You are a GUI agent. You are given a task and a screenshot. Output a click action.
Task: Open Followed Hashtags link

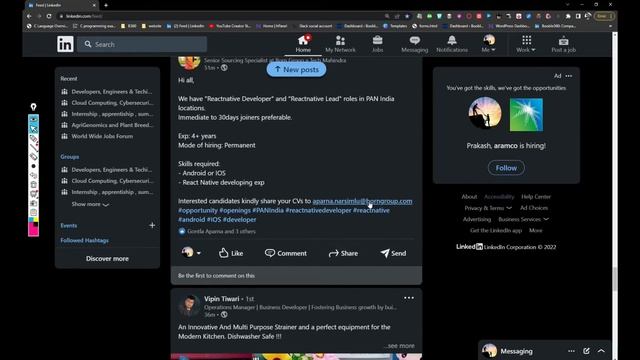pyautogui.click(x=84, y=240)
